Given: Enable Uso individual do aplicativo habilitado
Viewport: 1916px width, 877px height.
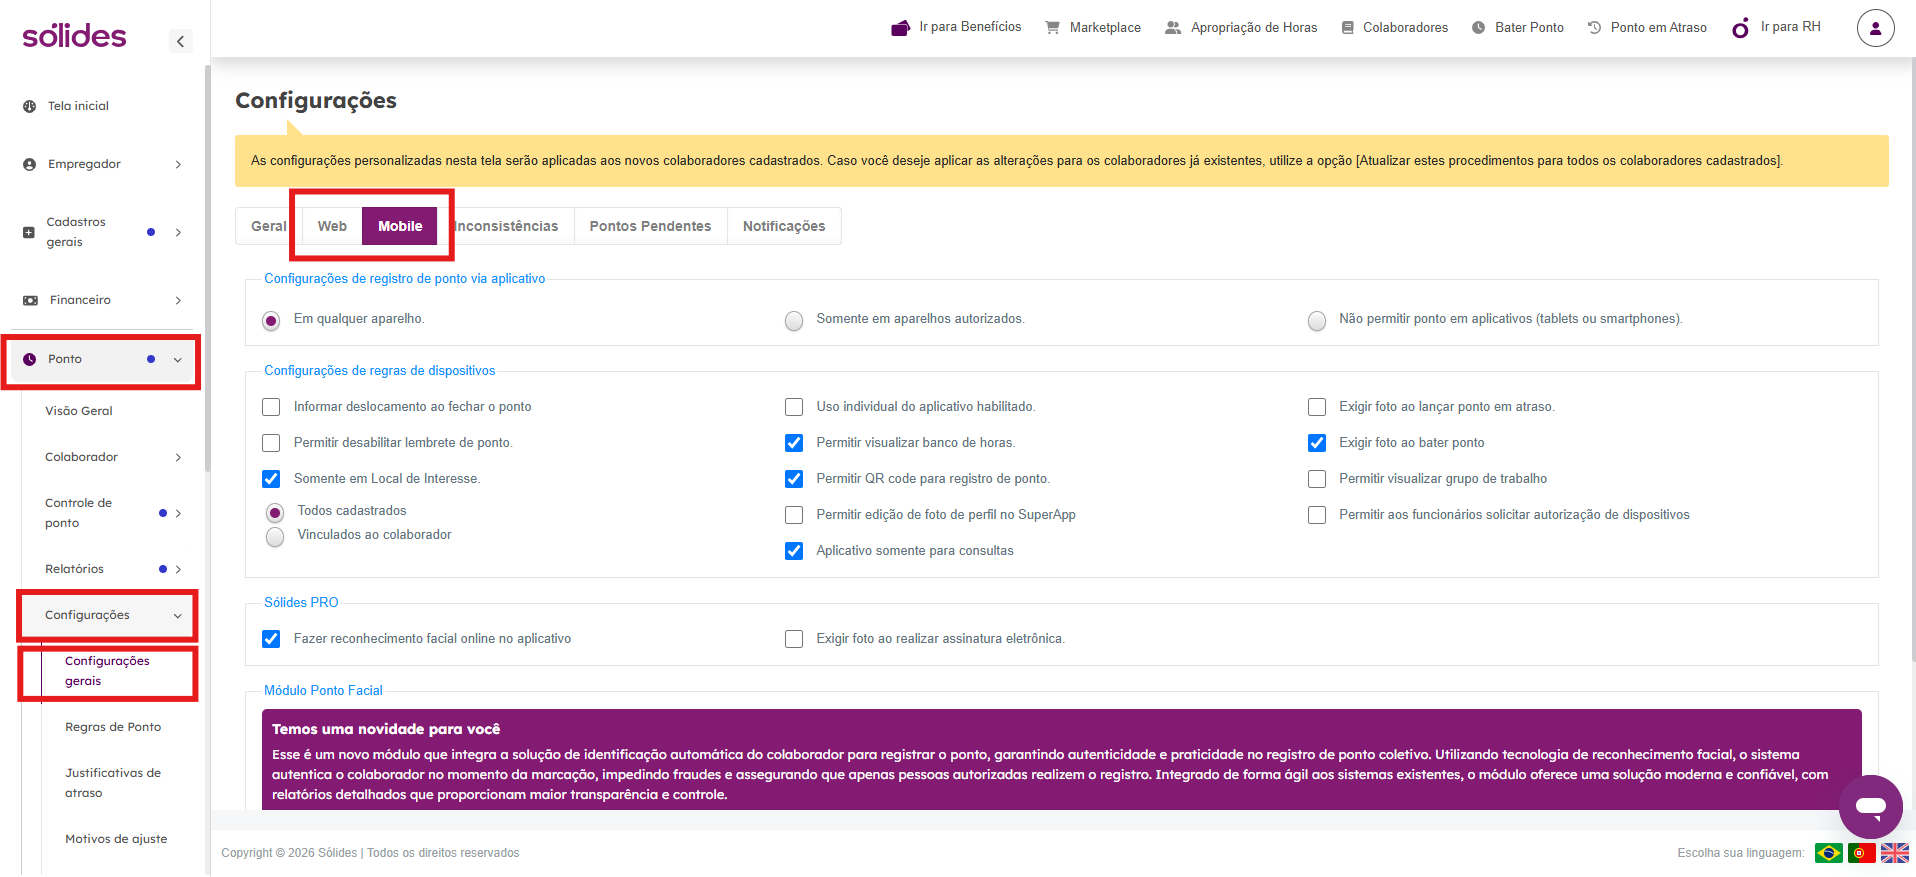Looking at the screenshot, I should pos(794,407).
